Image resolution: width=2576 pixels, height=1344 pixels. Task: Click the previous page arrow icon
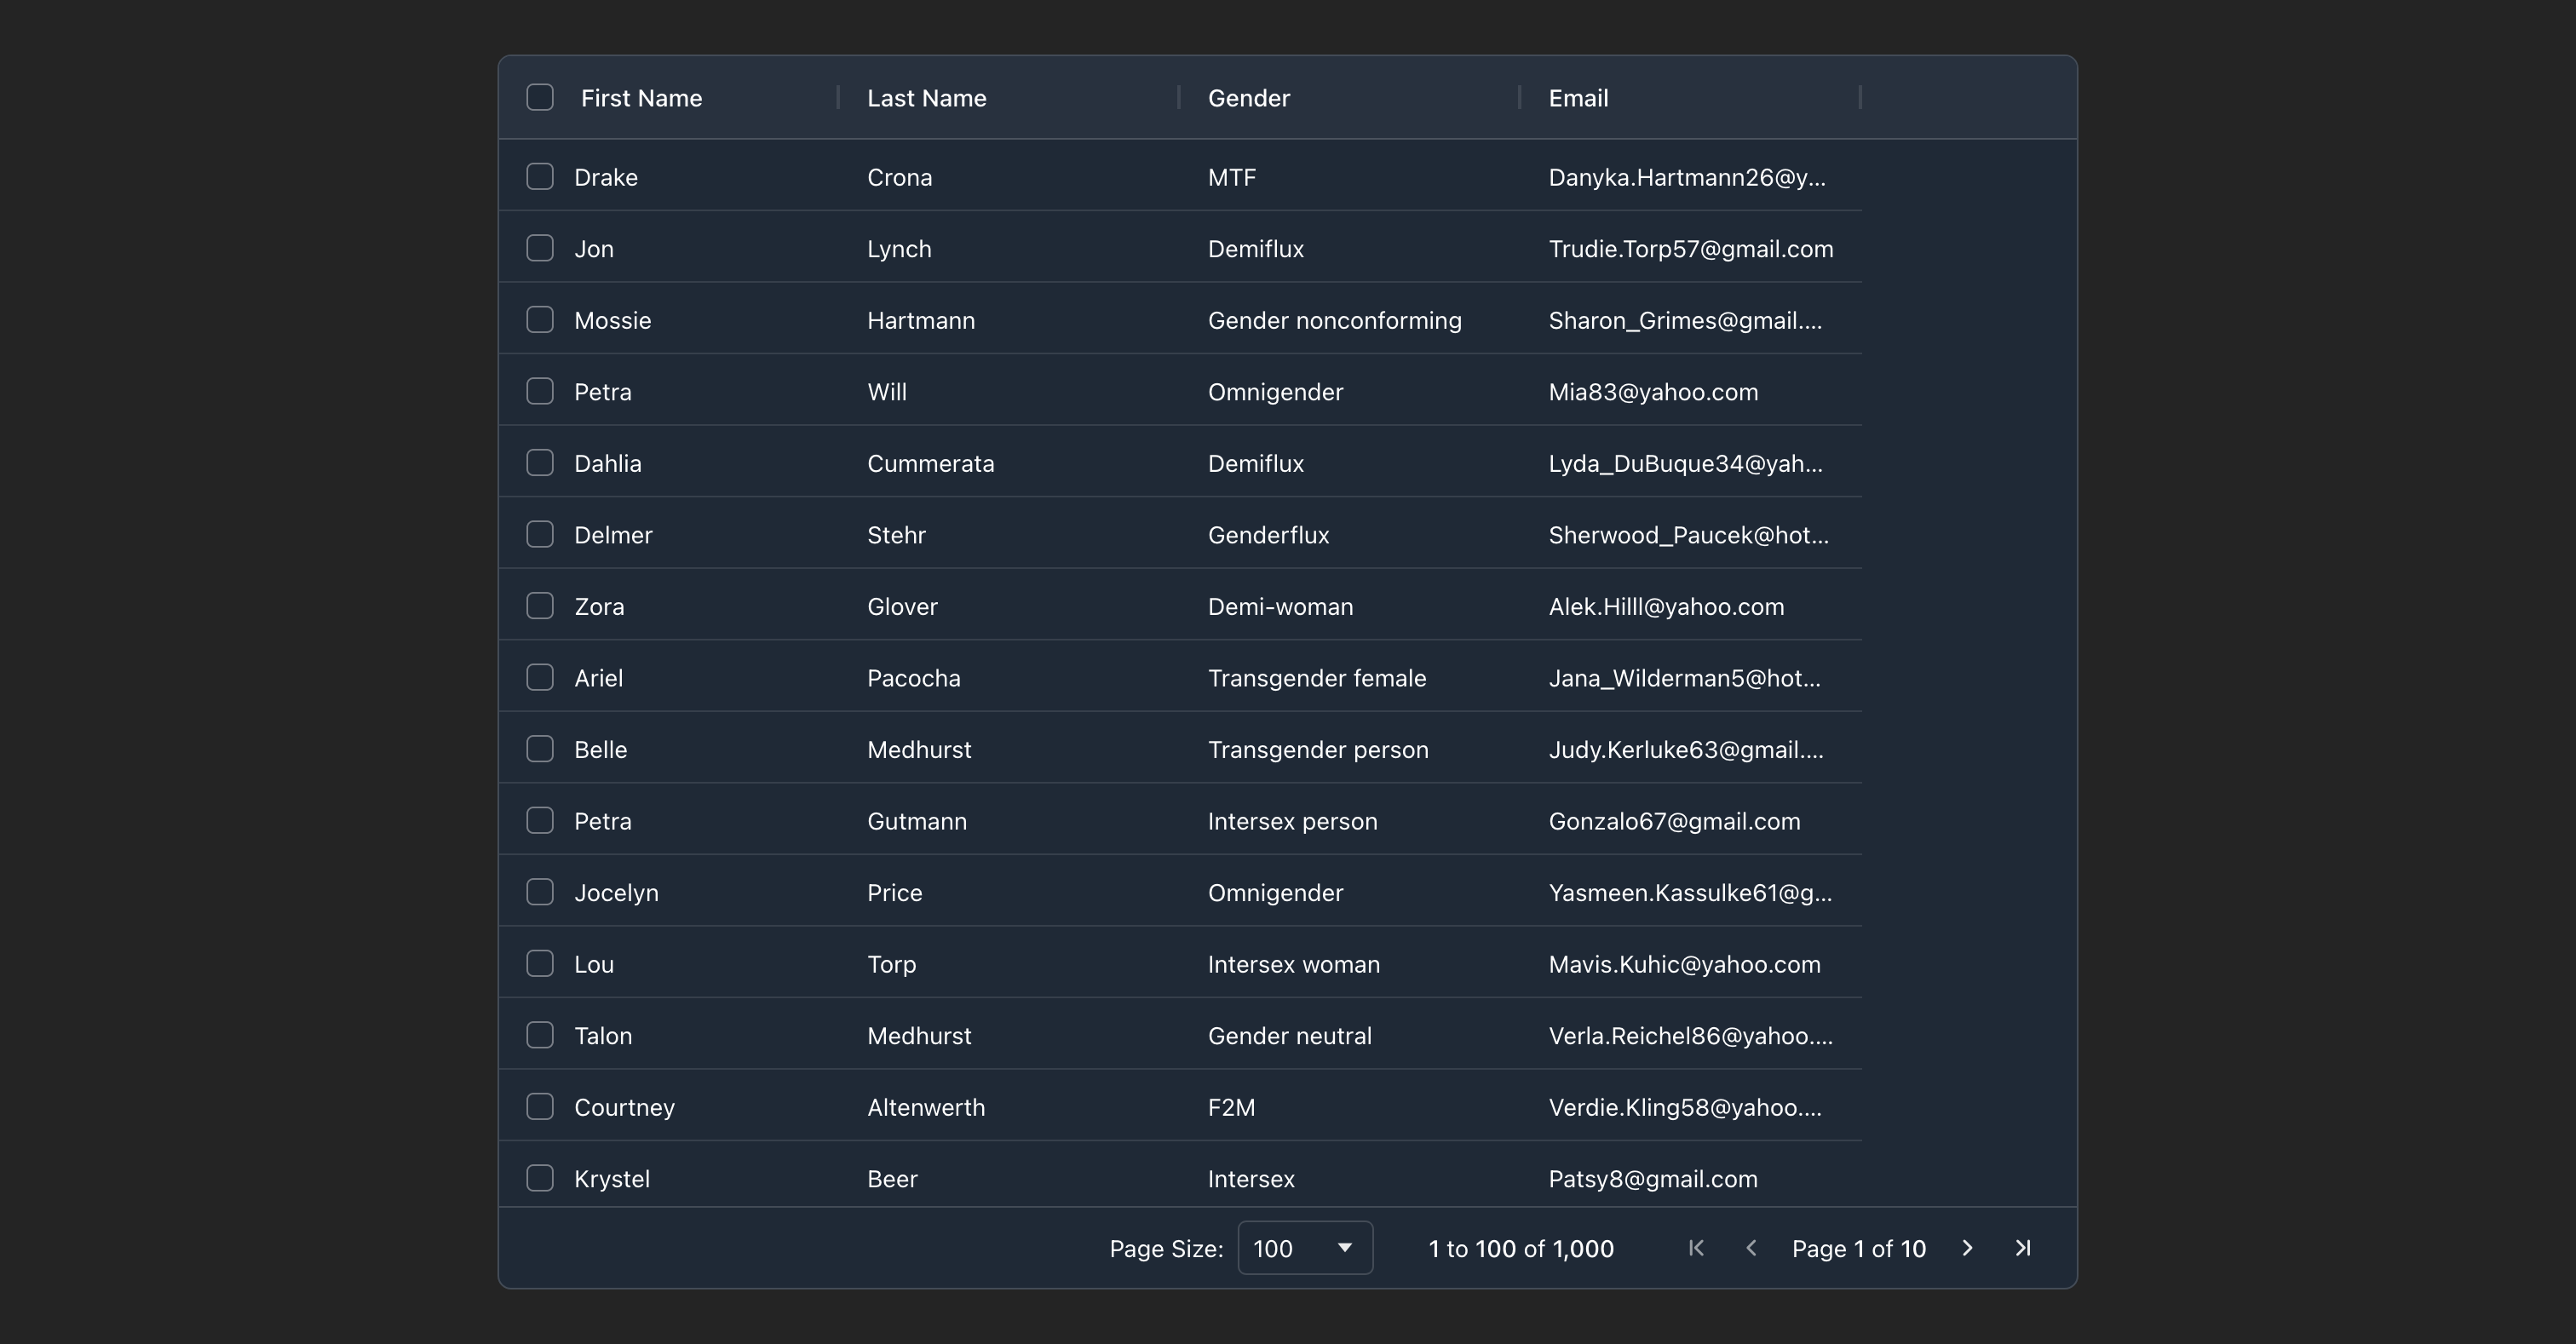click(x=1751, y=1248)
